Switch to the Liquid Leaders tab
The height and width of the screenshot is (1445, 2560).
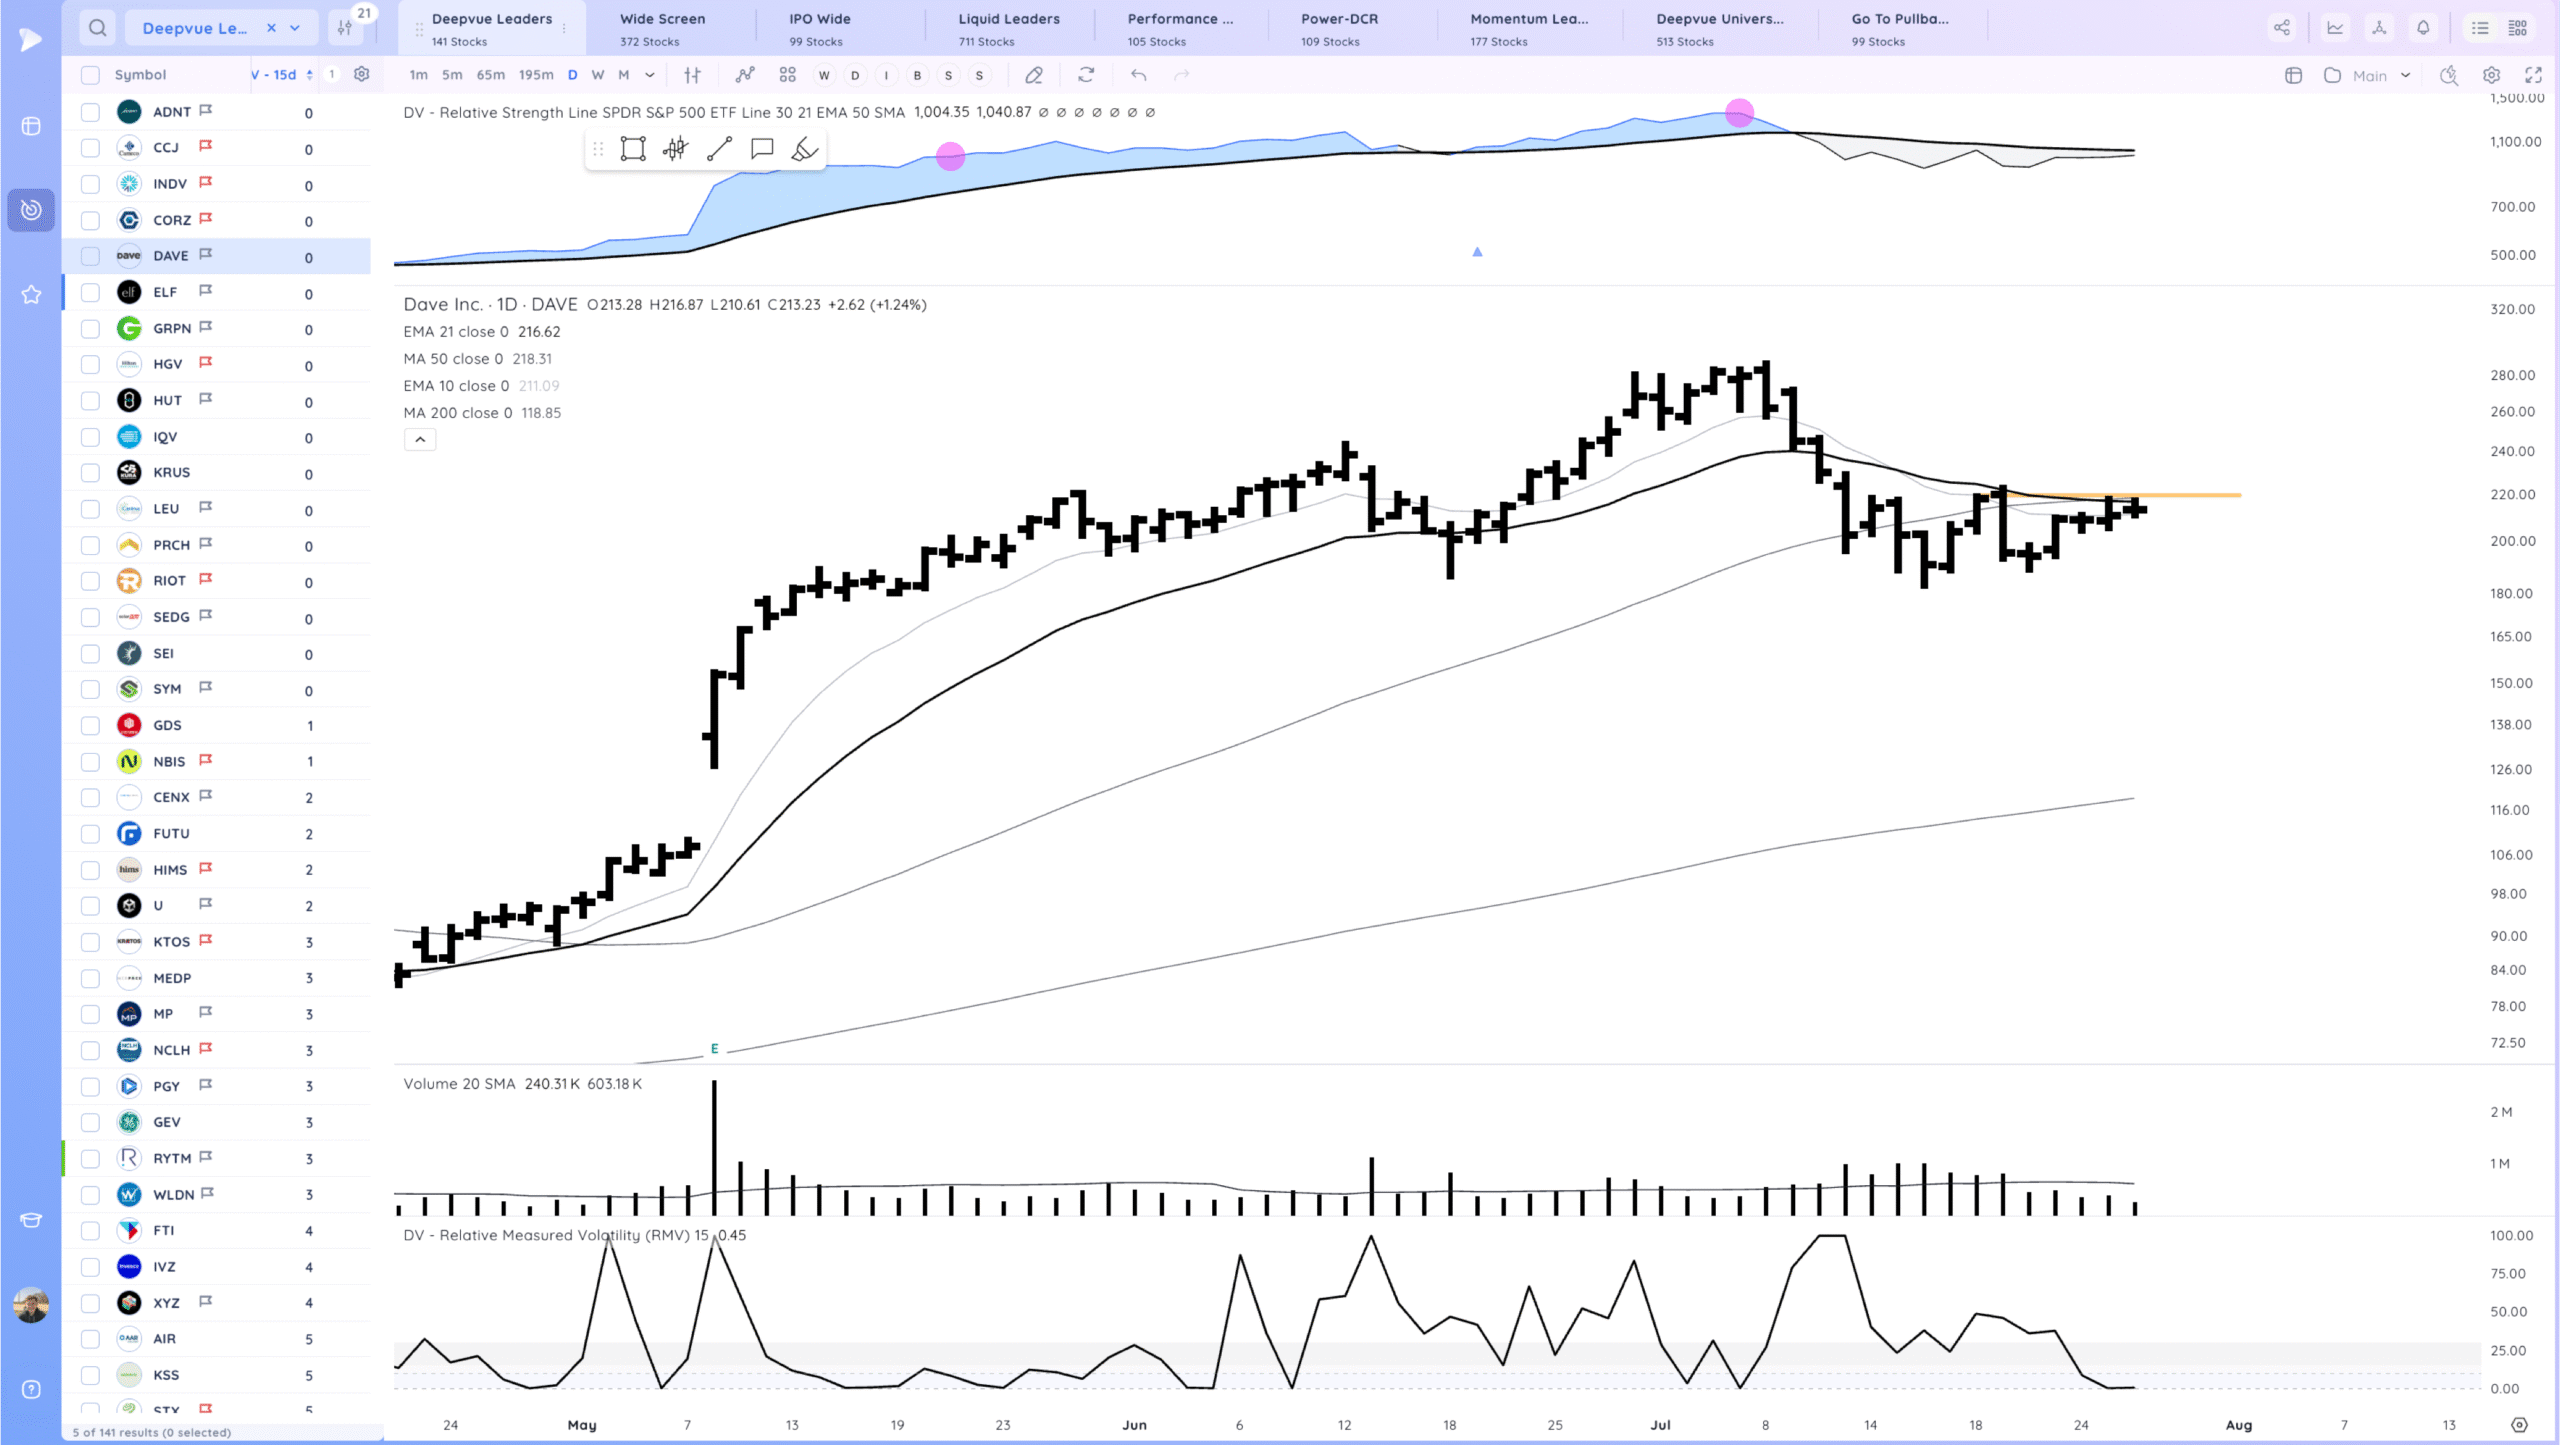[1008, 28]
